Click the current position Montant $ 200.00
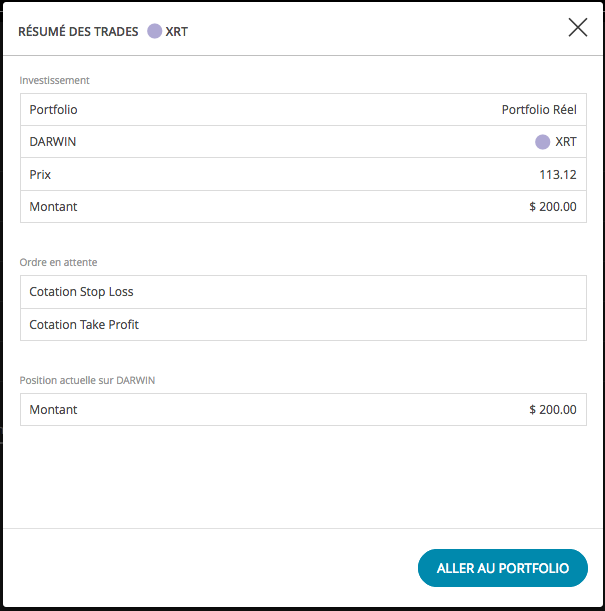This screenshot has height=611, width=605. click(552, 410)
